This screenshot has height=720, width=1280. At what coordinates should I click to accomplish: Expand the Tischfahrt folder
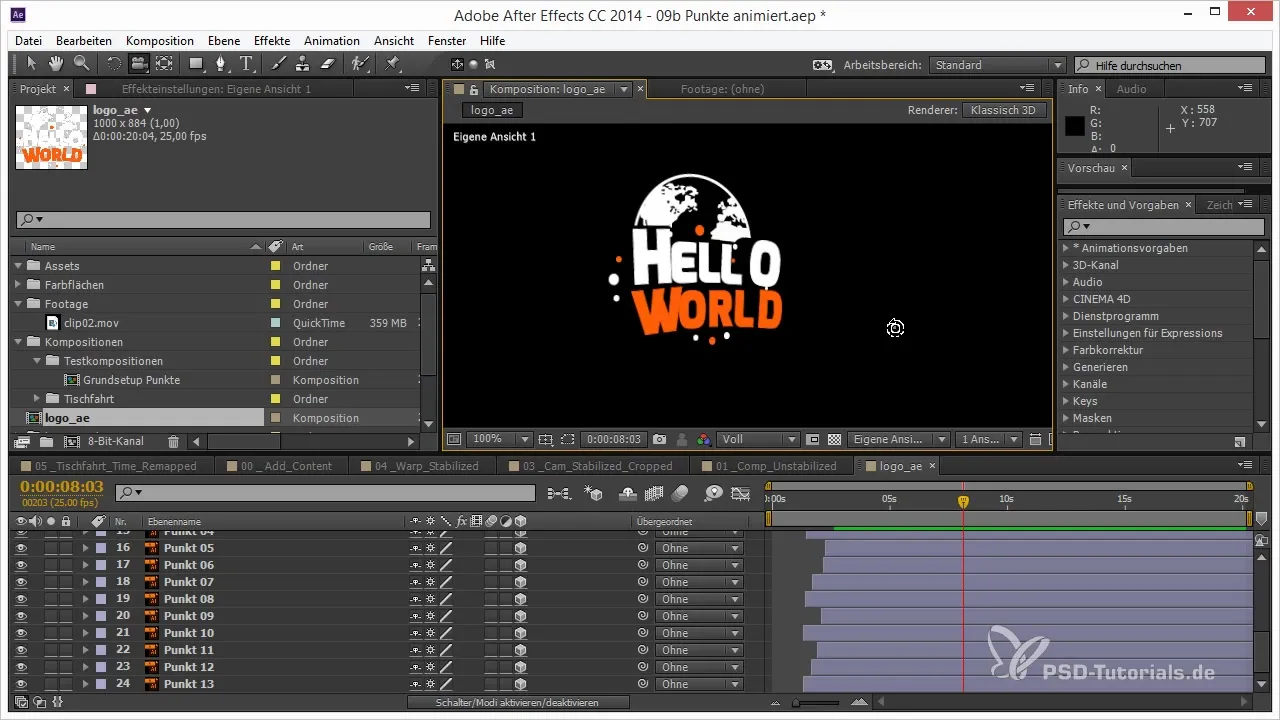(x=37, y=399)
